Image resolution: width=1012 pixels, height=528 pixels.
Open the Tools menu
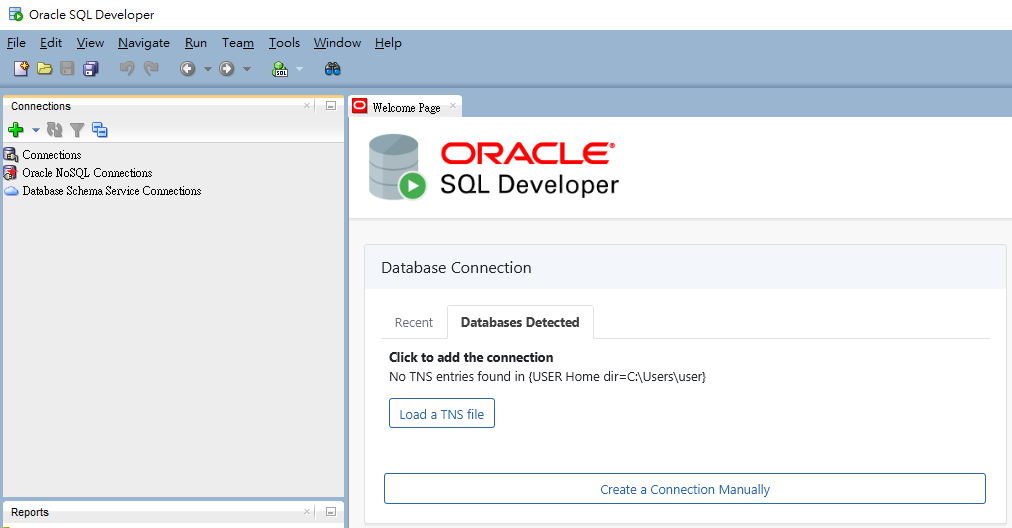pos(284,43)
